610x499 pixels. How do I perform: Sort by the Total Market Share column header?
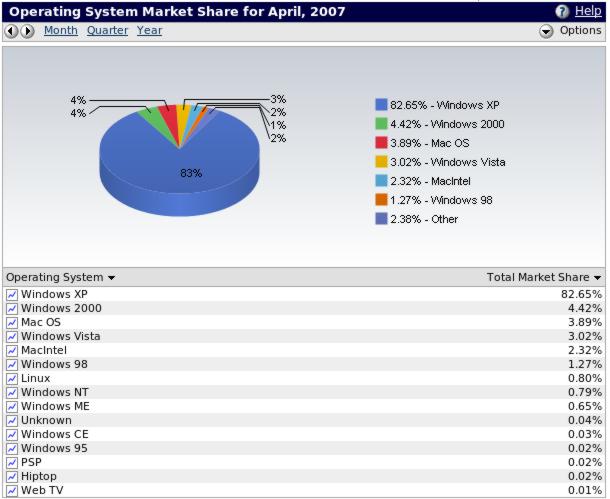coord(544,277)
